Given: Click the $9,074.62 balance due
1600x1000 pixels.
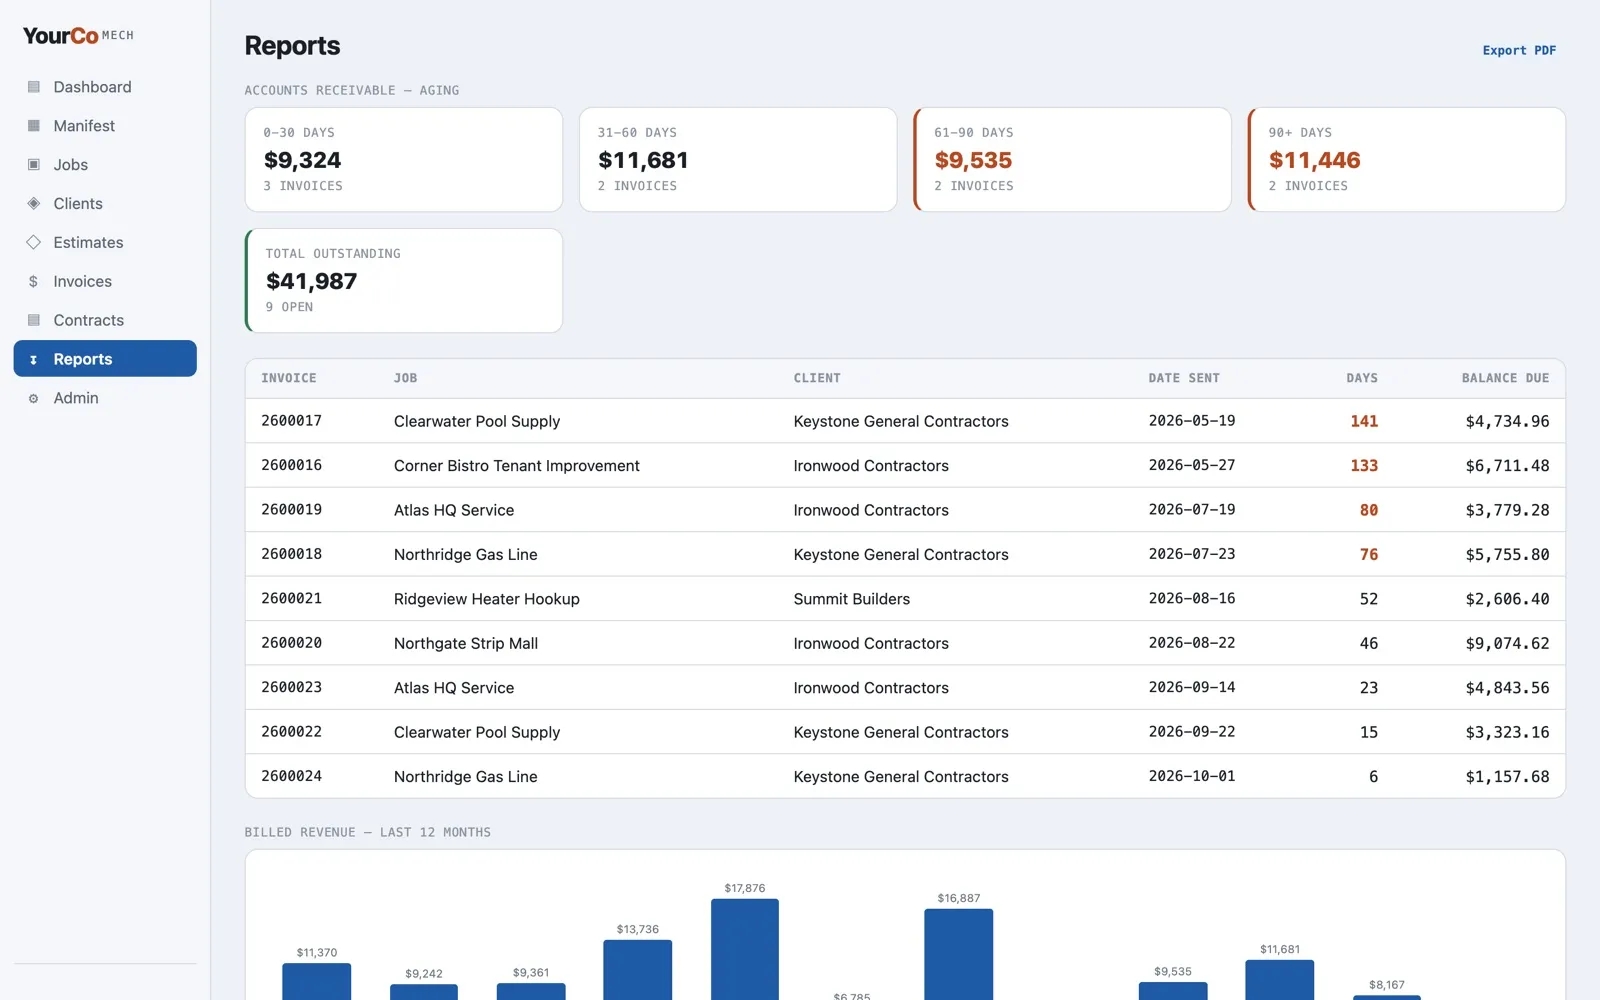Looking at the screenshot, I should 1507,643.
